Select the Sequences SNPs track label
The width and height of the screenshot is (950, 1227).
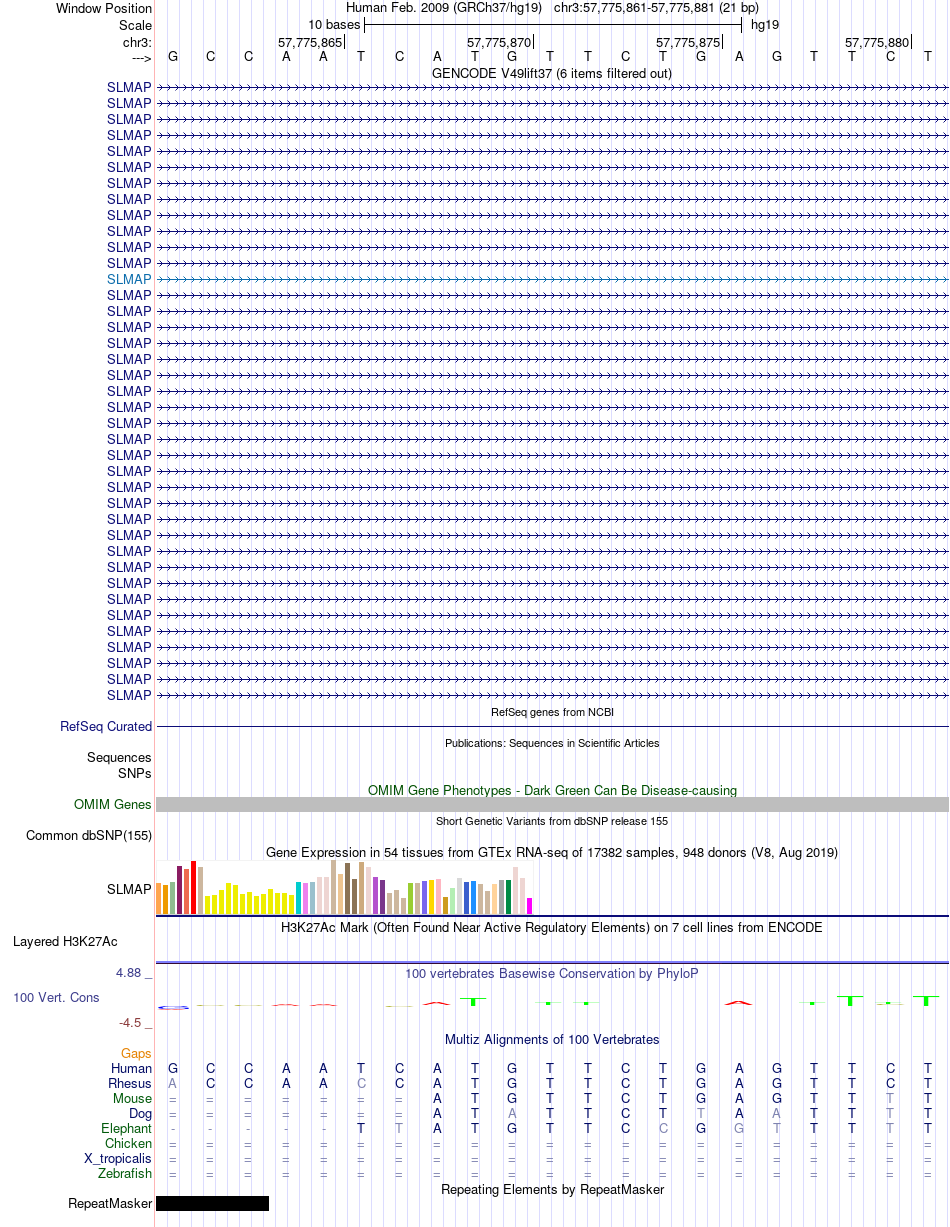pos(119,765)
